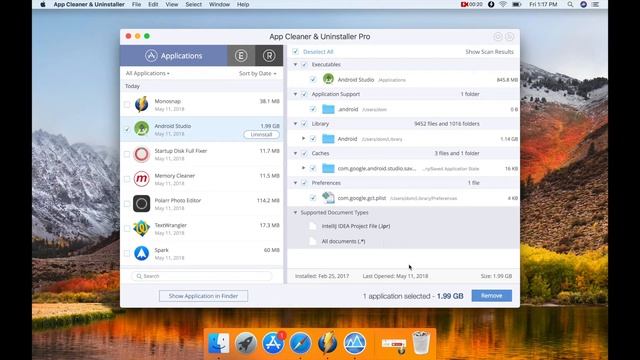The height and width of the screenshot is (360, 640).
Task: Click the Polarr Photo Editor icon
Action: tap(142, 204)
